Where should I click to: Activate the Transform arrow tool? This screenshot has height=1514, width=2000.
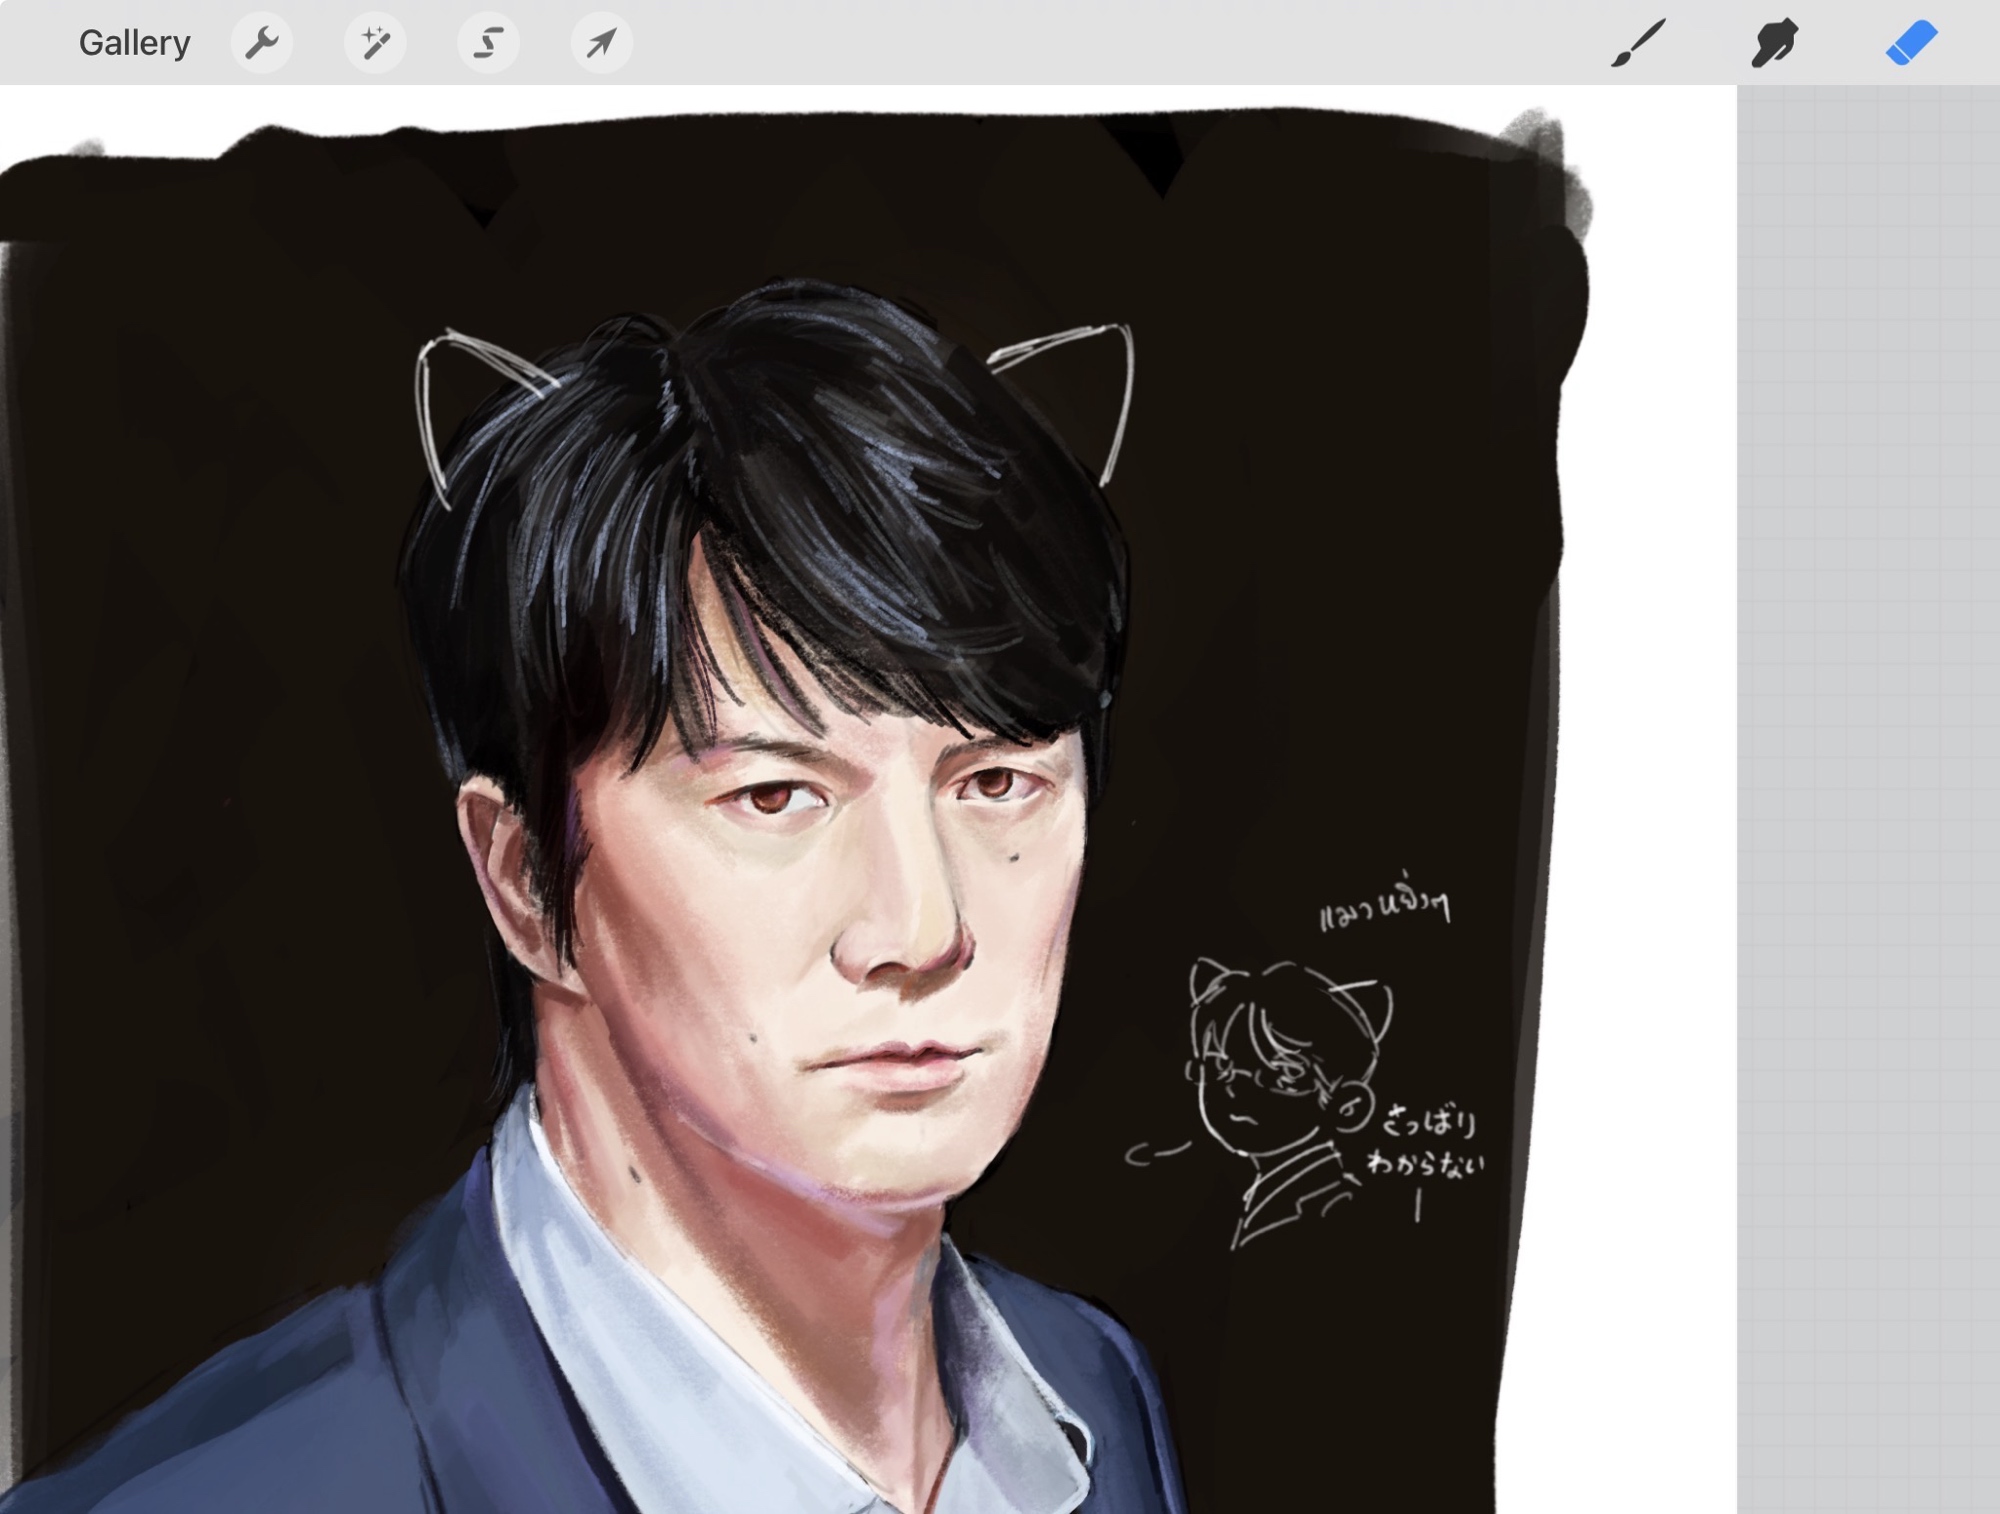pyautogui.click(x=601, y=43)
